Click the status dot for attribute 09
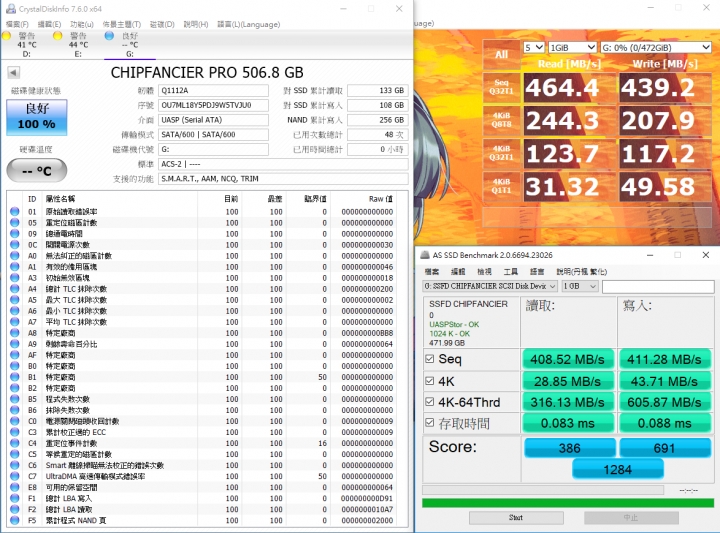The image size is (720, 533). (15, 234)
